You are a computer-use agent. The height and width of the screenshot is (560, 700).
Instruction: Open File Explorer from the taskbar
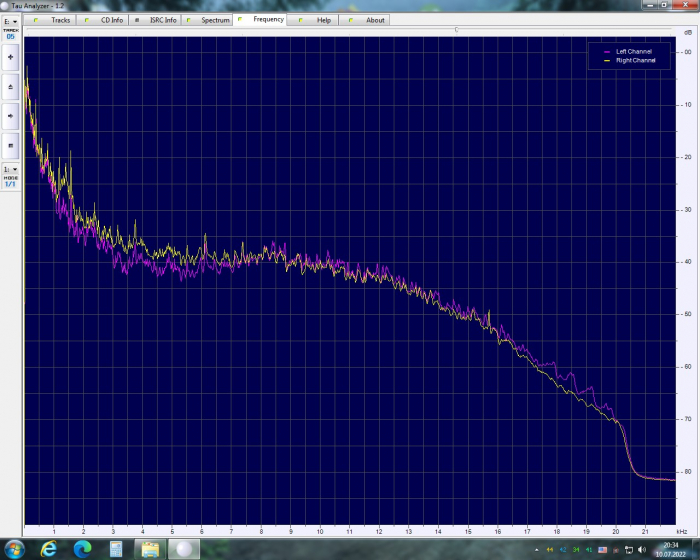(x=149, y=549)
